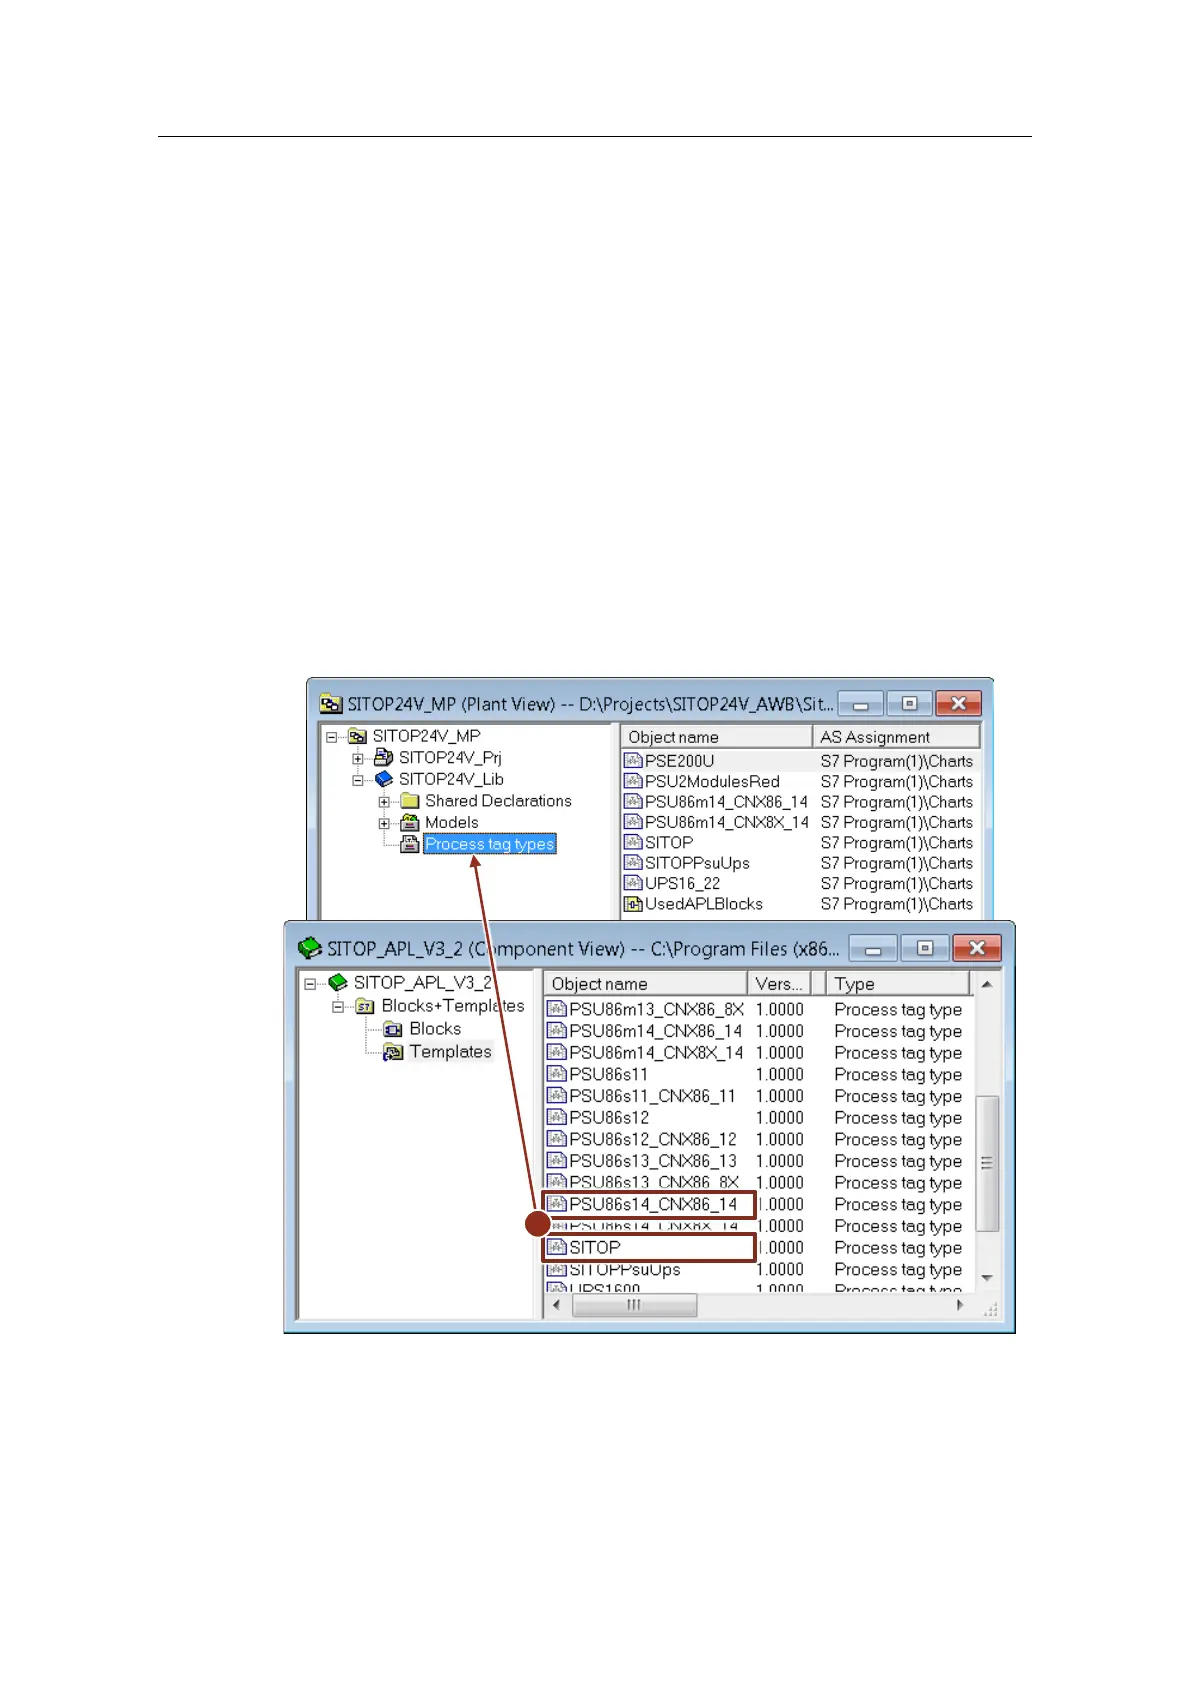This screenshot has width=1191, height=1684.
Task: Close the SITOP_APL_V3_2 Component View window
Action: click(x=977, y=947)
